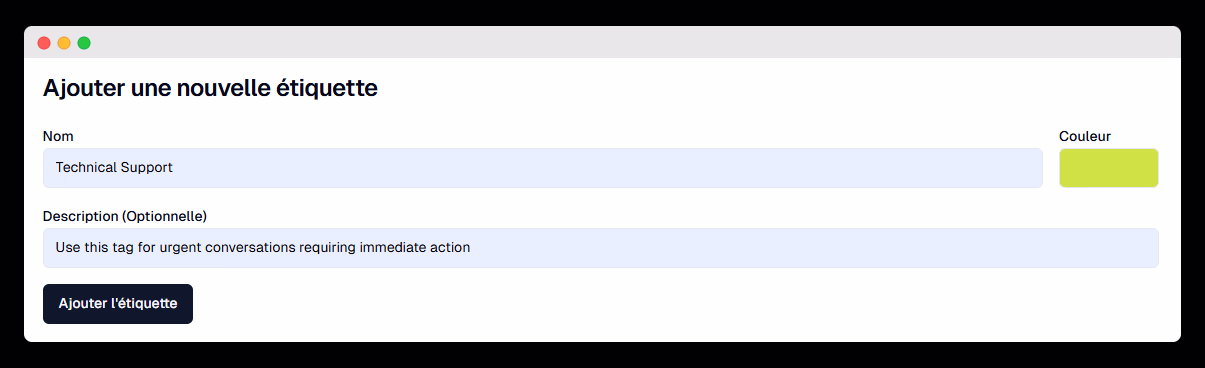Click the green maximize window button
This screenshot has width=1205, height=368.
click(x=84, y=43)
